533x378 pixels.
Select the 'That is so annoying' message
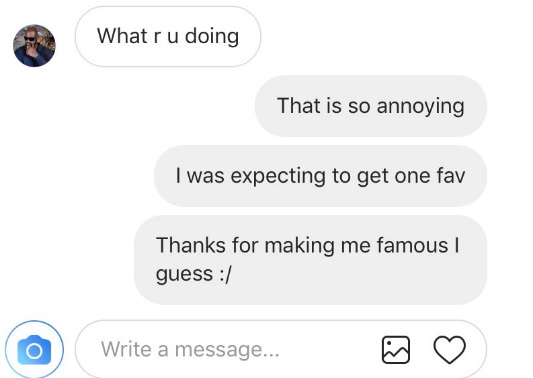[371, 106]
